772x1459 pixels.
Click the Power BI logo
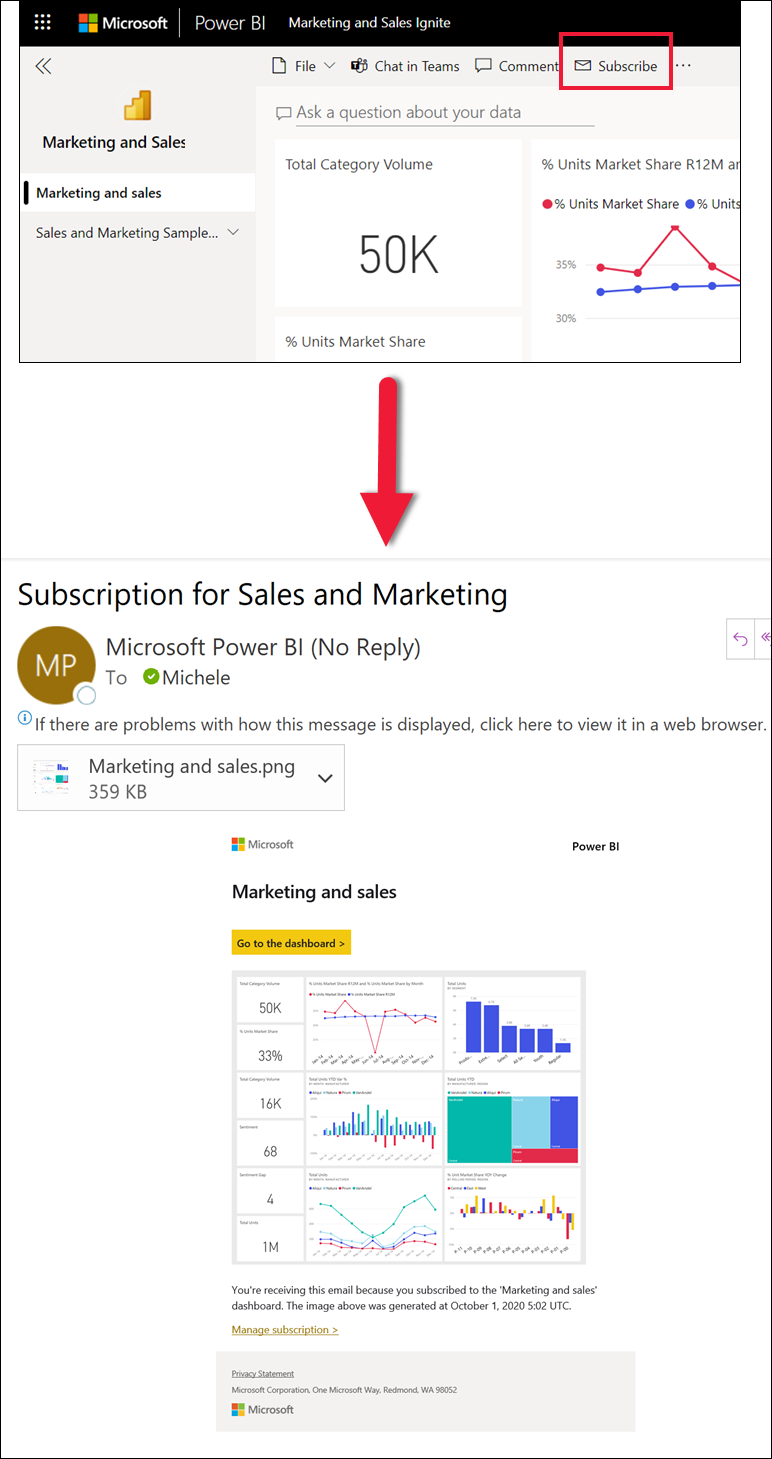pyautogui.click(x=229, y=21)
